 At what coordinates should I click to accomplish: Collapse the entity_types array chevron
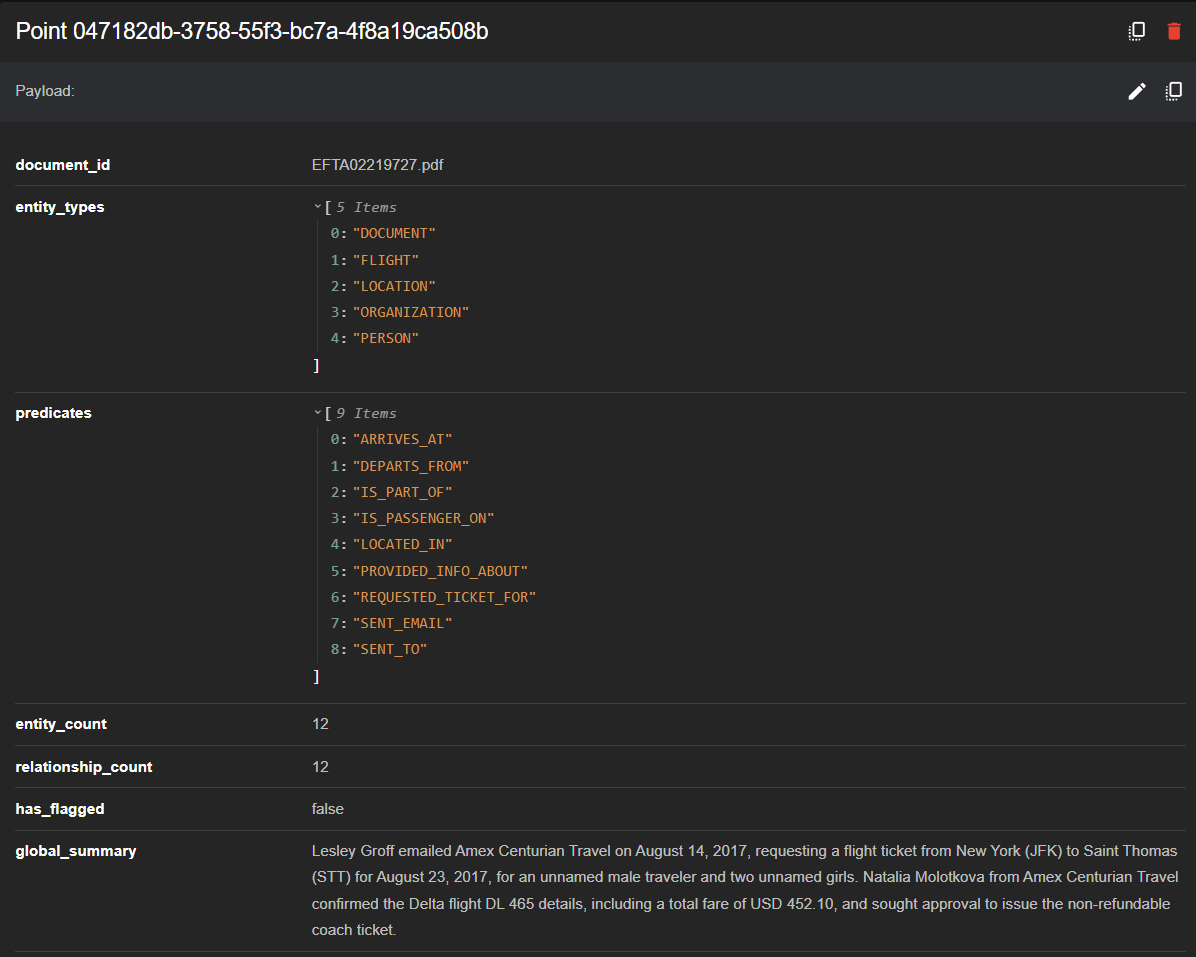[318, 207]
